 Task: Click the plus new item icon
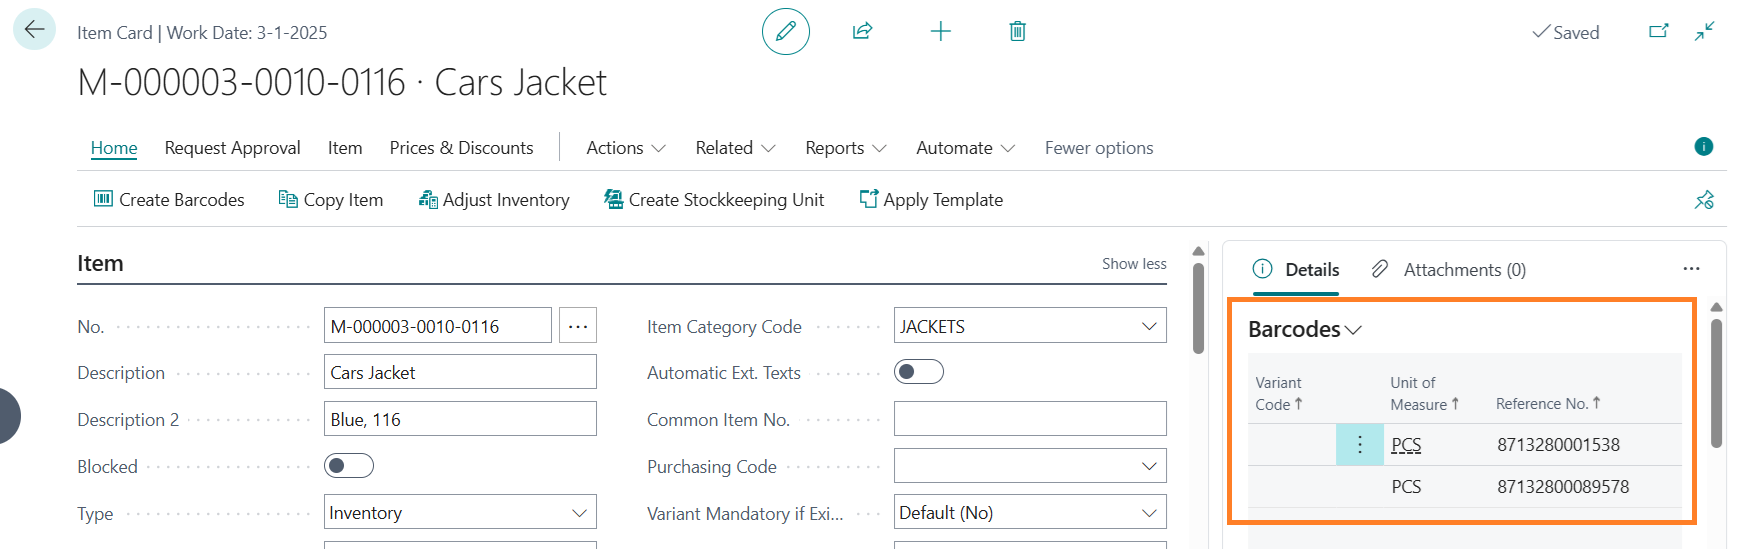pyautogui.click(x=940, y=32)
